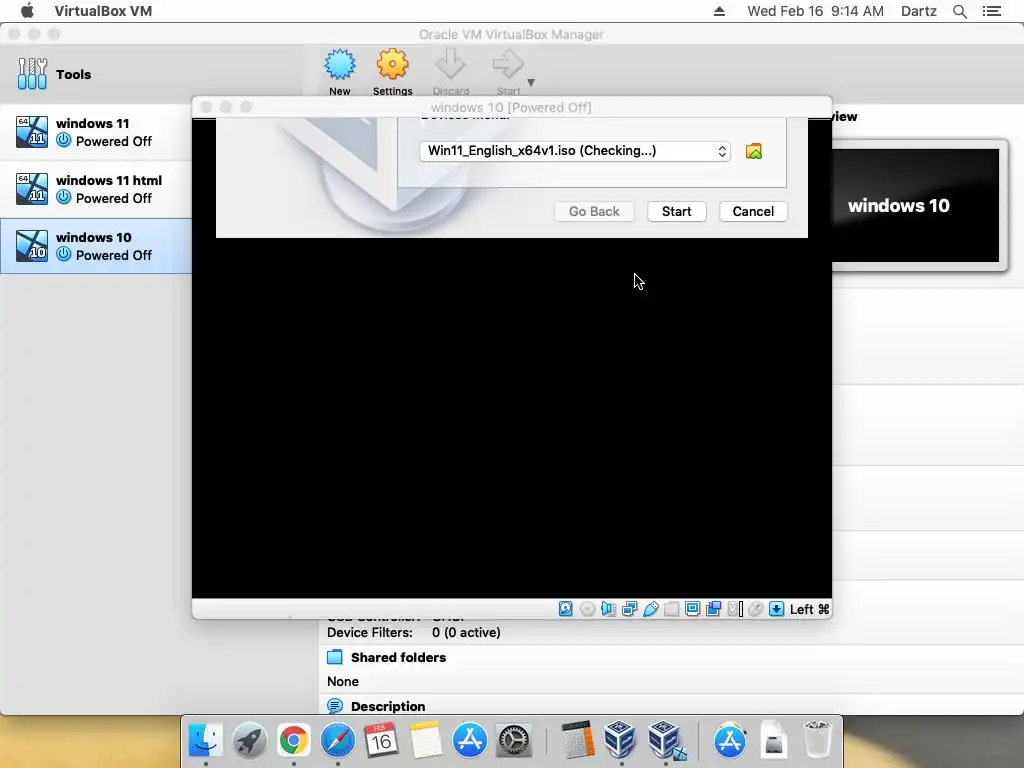Open Notes from the Dock
The width and height of the screenshot is (1024, 768).
click(426, 740)
